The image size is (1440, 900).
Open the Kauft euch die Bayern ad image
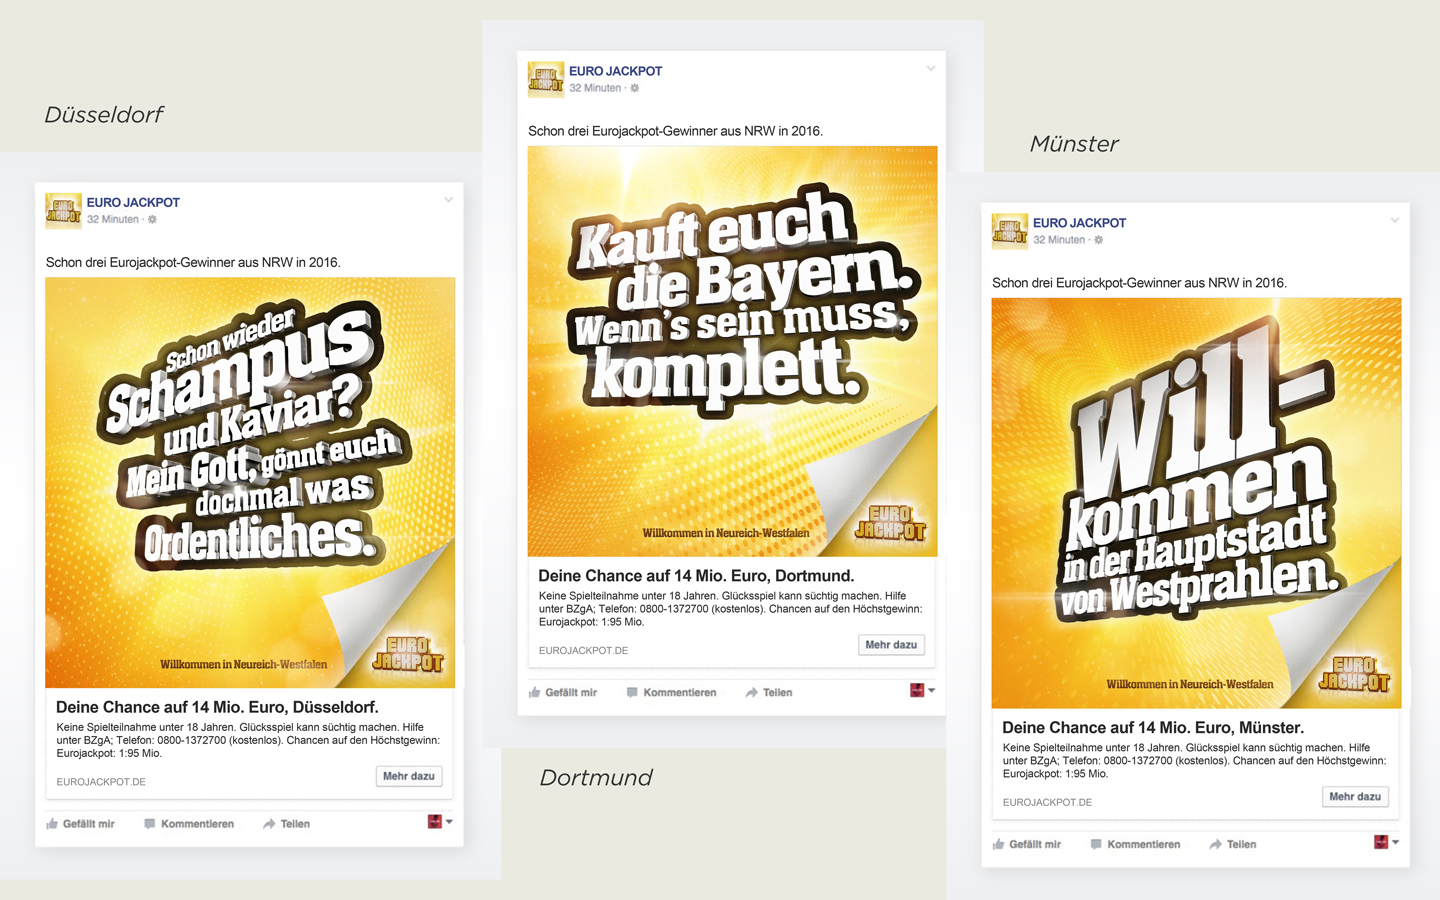click(x=732, y=351)
